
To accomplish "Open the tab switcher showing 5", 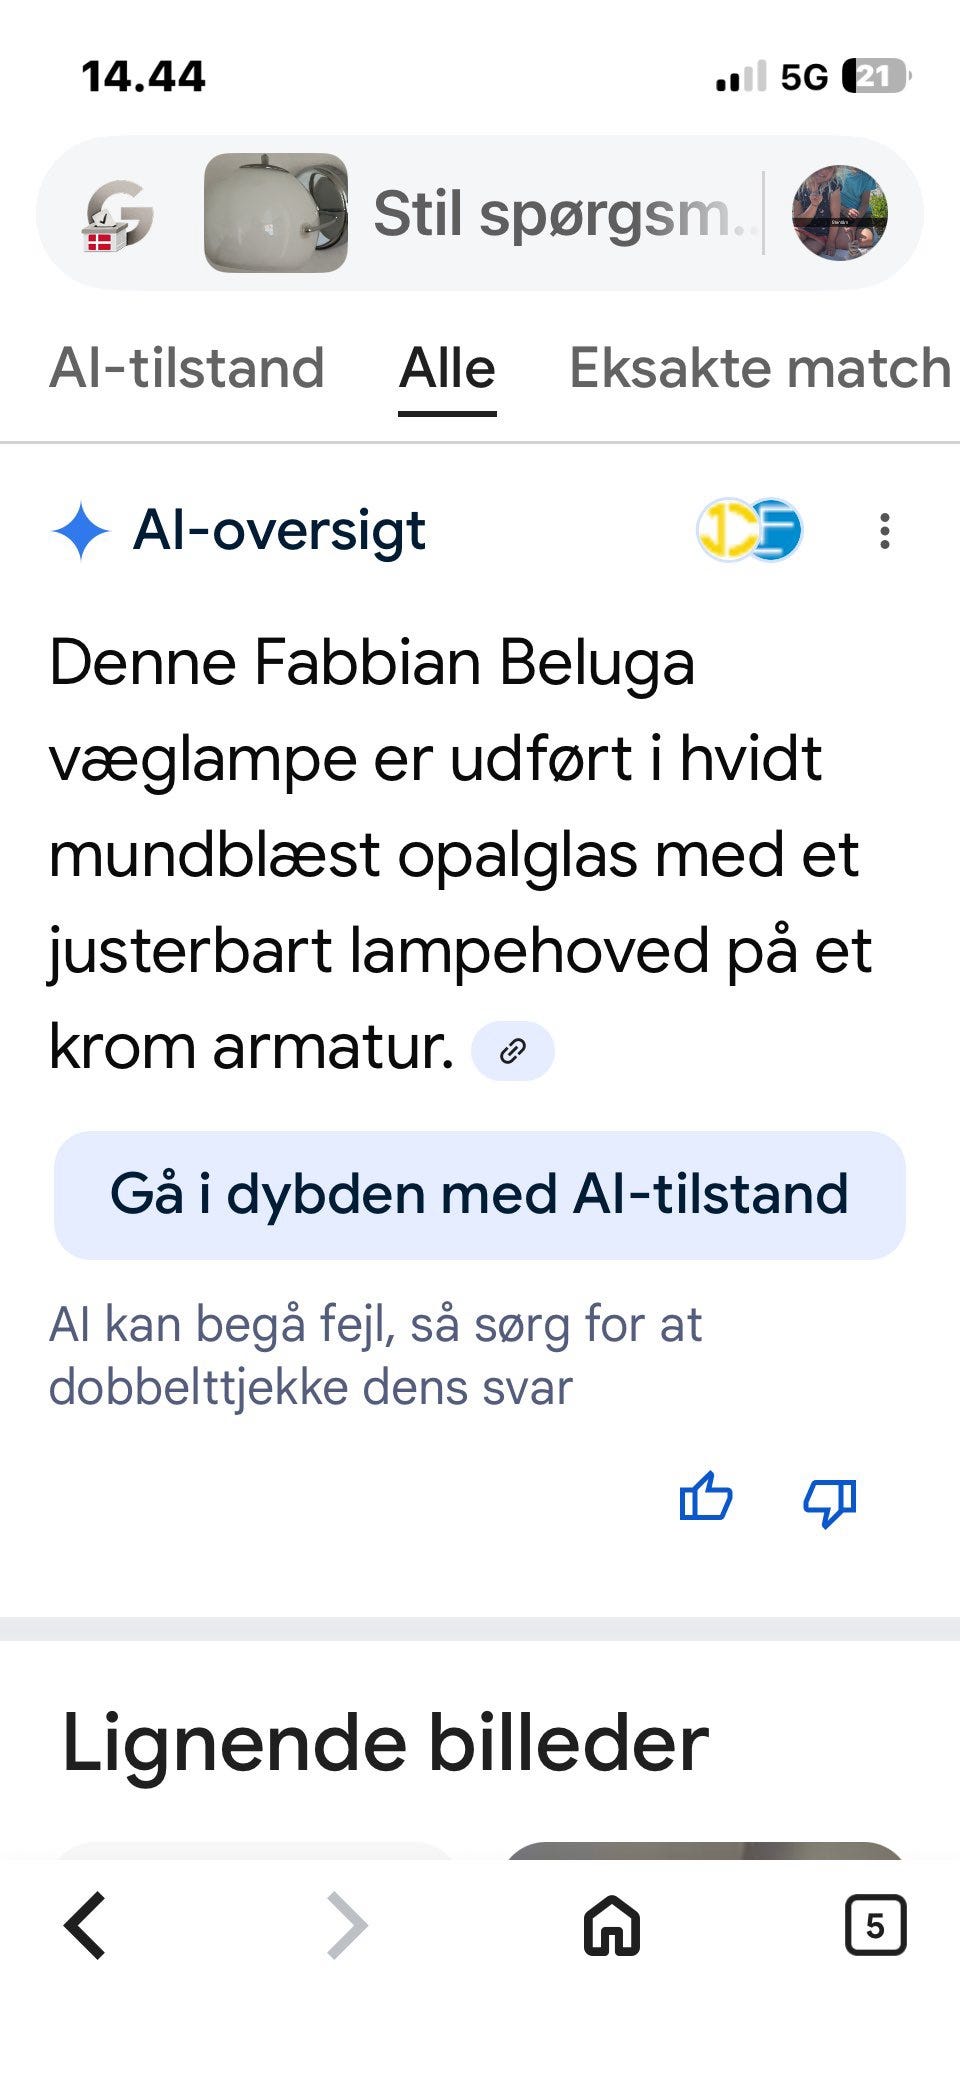I will click(x=875, y=1925).
